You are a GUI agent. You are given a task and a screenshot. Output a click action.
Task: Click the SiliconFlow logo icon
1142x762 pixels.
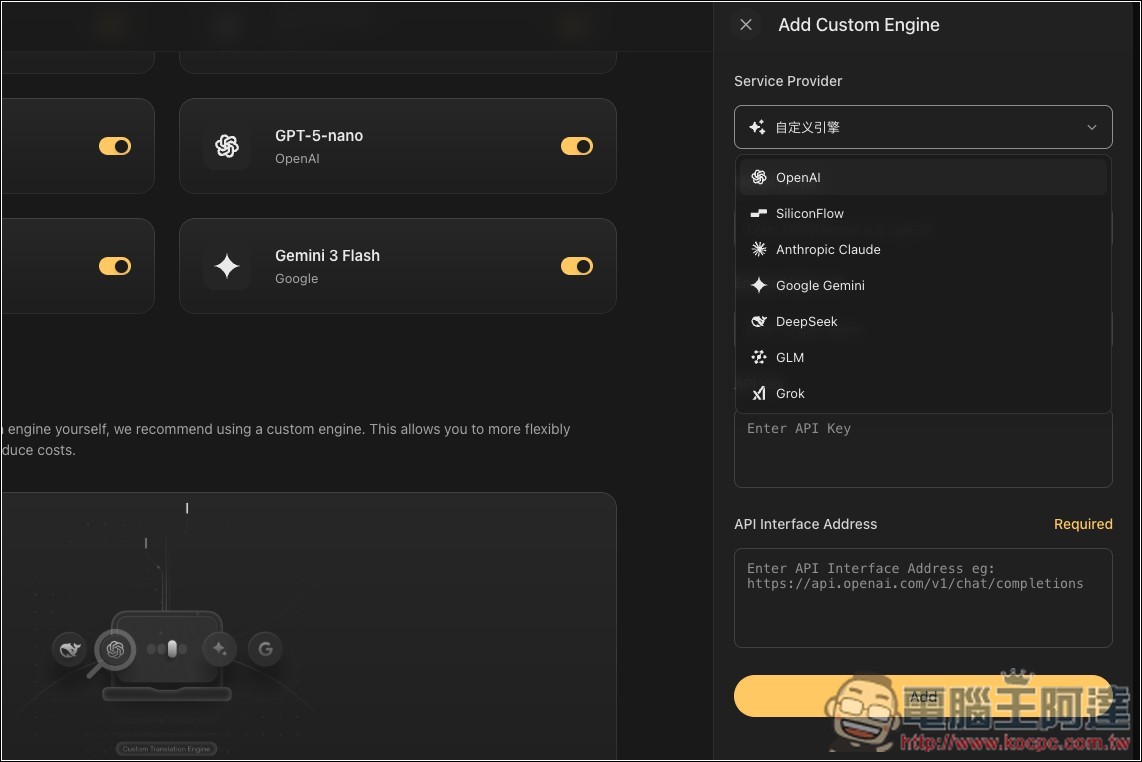pyautogui.click(x=759, y=213)
